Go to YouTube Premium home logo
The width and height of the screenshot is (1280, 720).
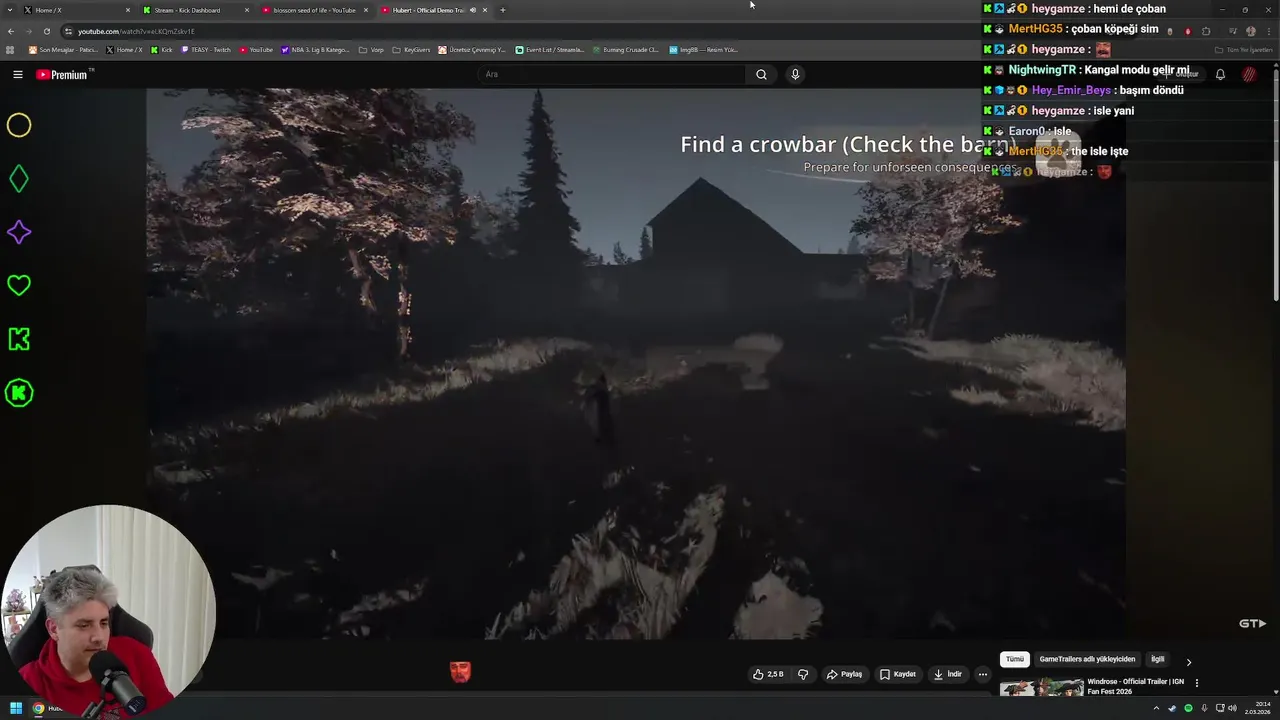(x=64, y=75)
